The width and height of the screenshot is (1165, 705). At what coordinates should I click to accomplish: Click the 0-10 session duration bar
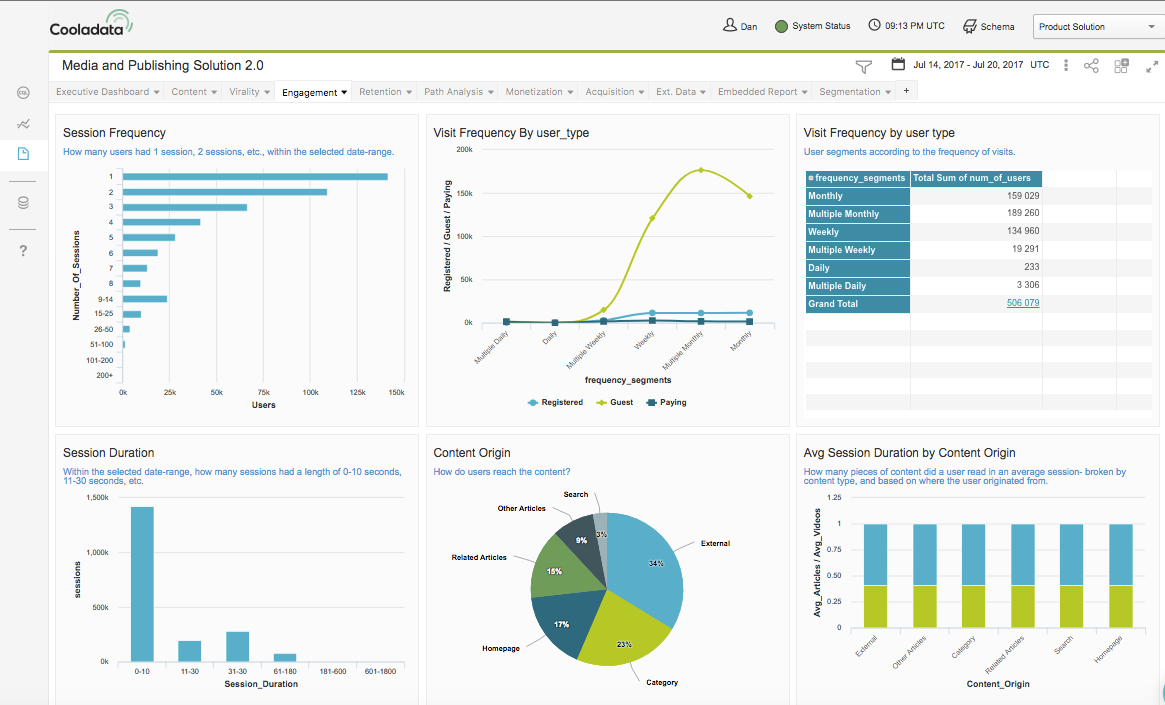pos(142,584)
